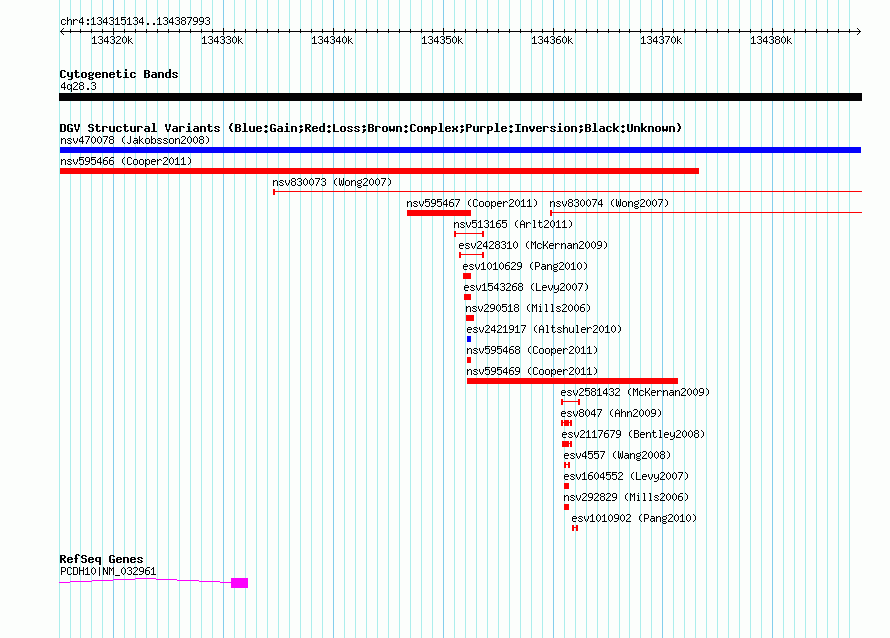
Task: Click nsv595469 (Cooper2011) label
Action: pos(532,371)
